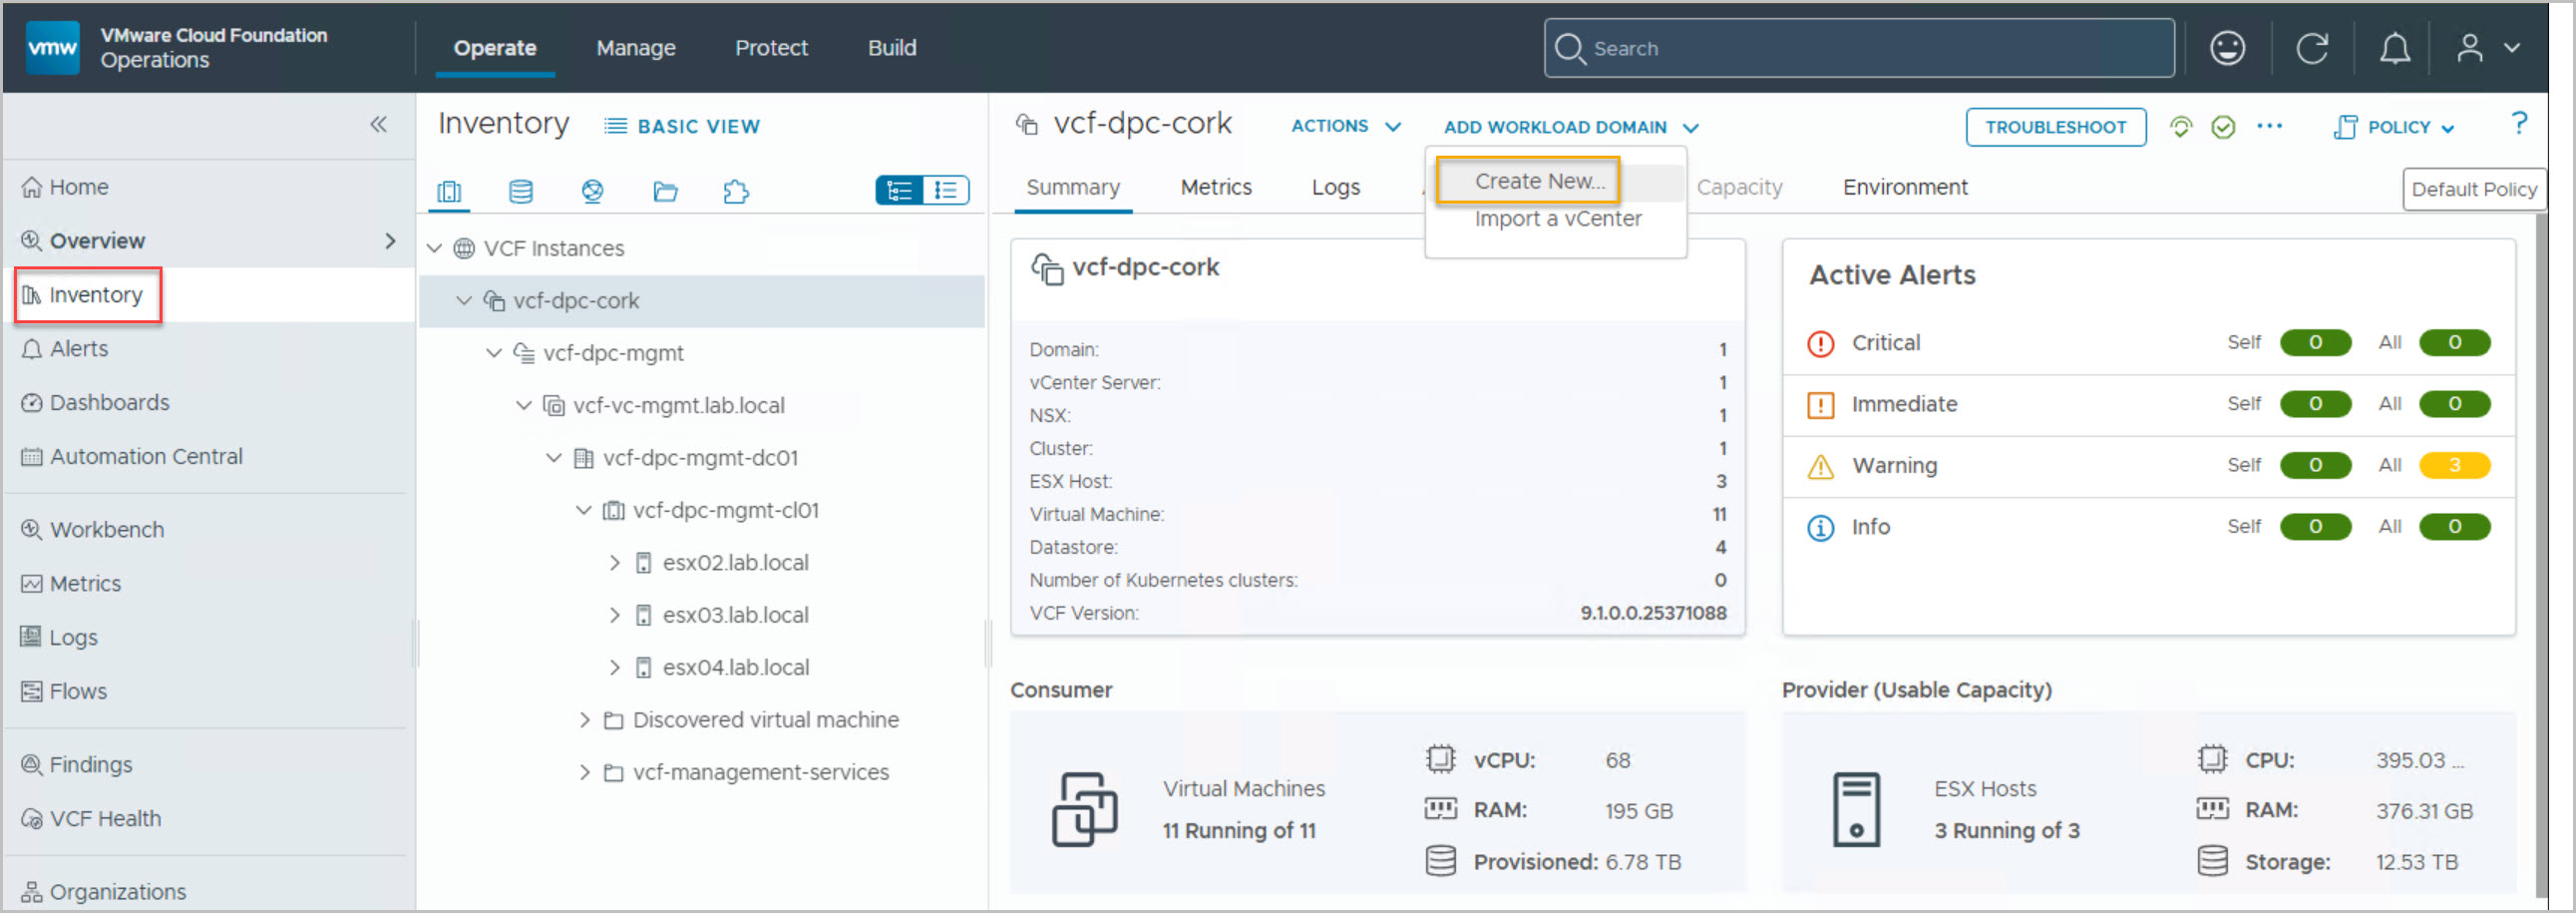Select the hosts and clusters inventory icon
This screenshot has width=2576, height=913.
click(x=449, y=191)
